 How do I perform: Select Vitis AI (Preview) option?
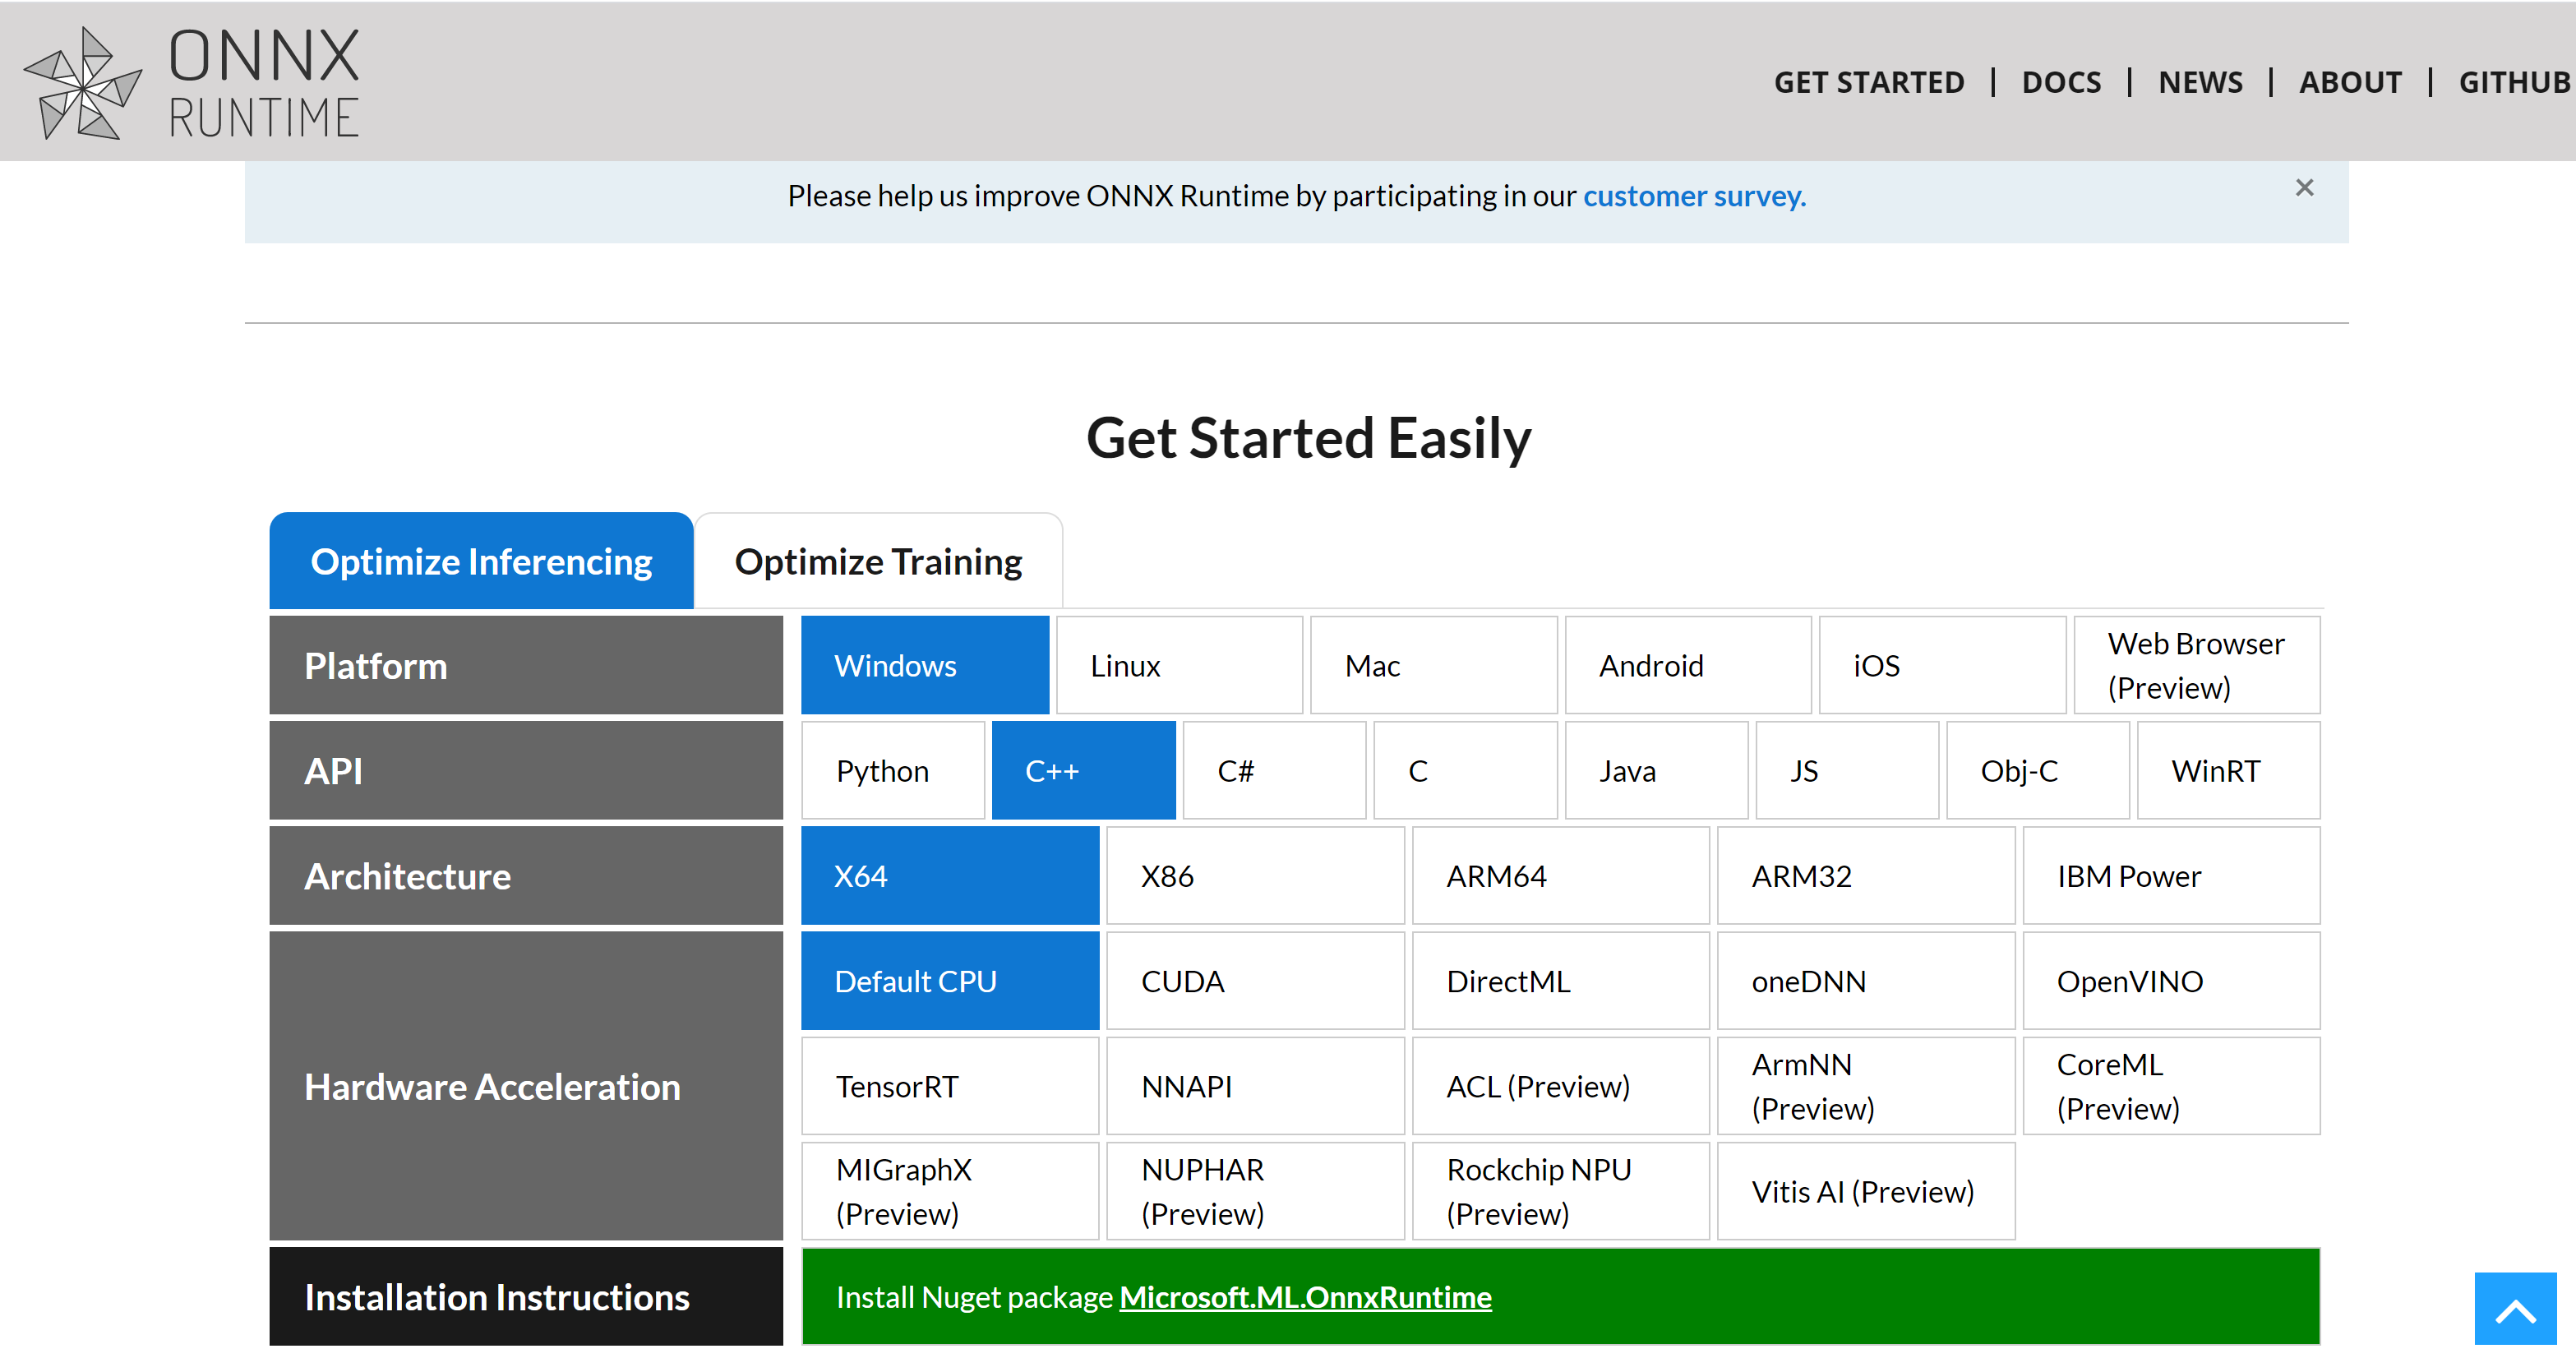point(1865,1191)
